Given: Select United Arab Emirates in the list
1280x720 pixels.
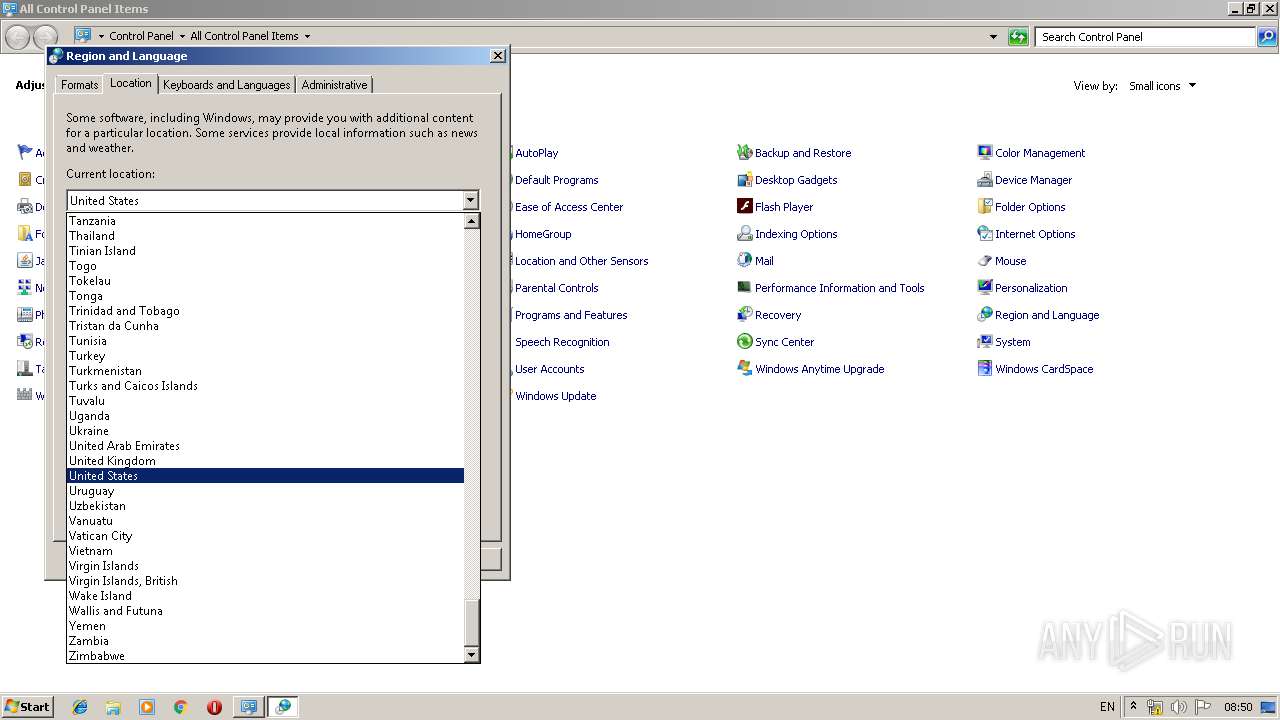Looking at the screenshot, I should point(265,446).
